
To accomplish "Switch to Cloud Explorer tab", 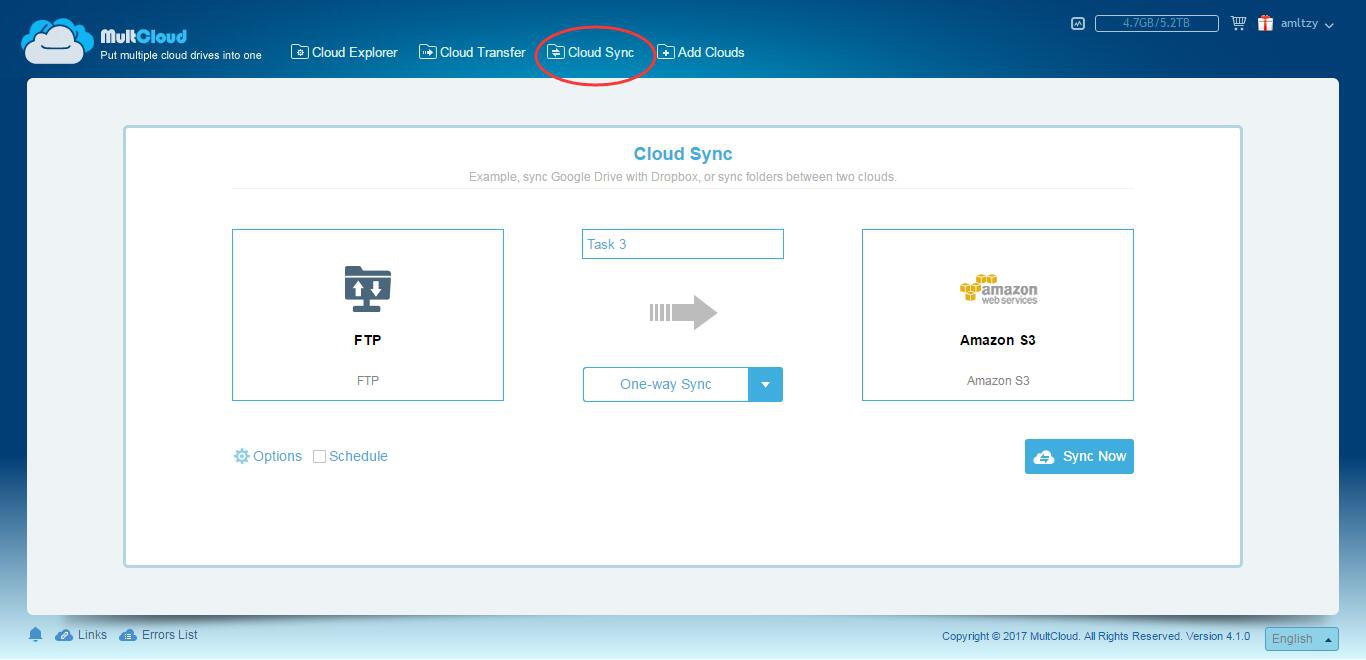I will (344, 52).
